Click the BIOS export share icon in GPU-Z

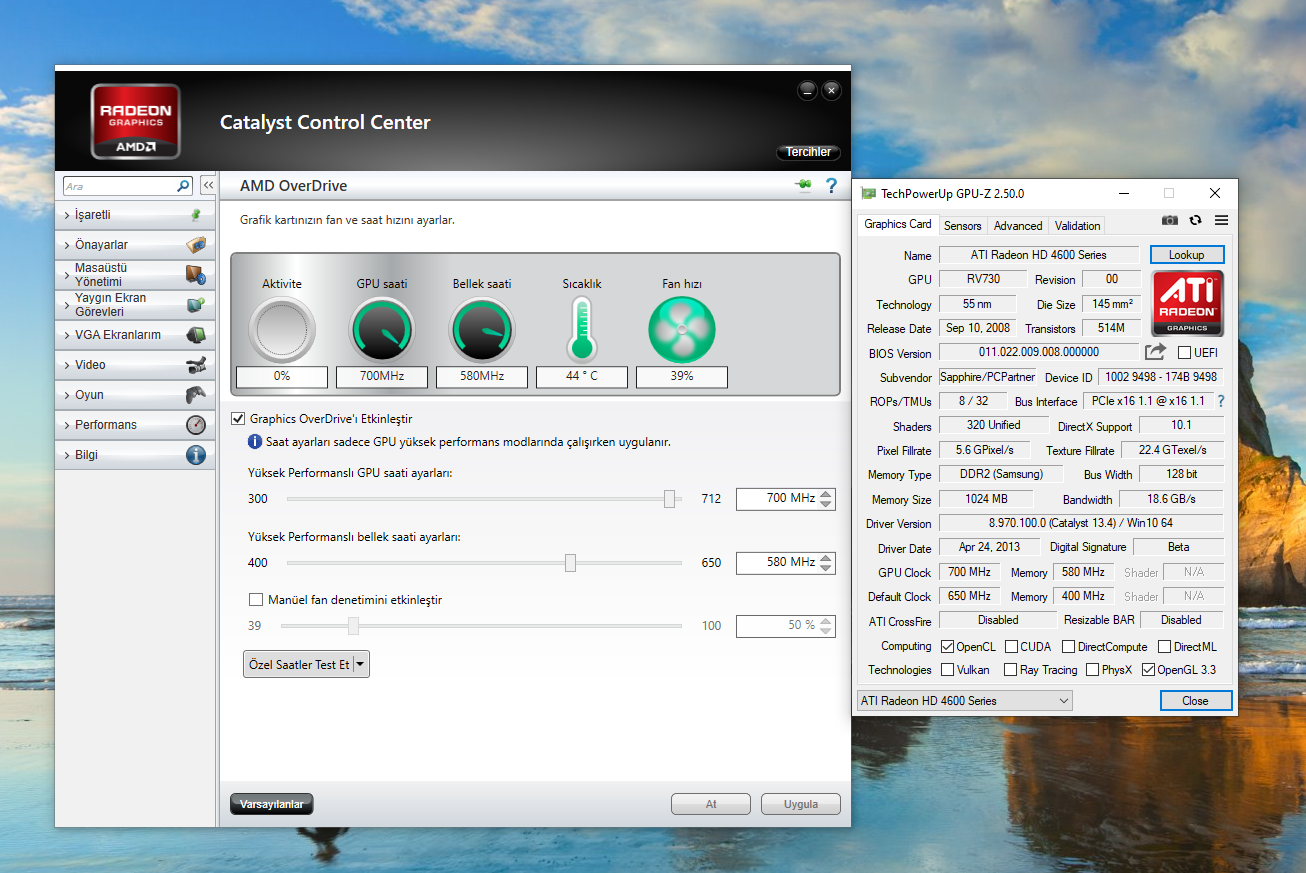click(x=1155, y=352)
